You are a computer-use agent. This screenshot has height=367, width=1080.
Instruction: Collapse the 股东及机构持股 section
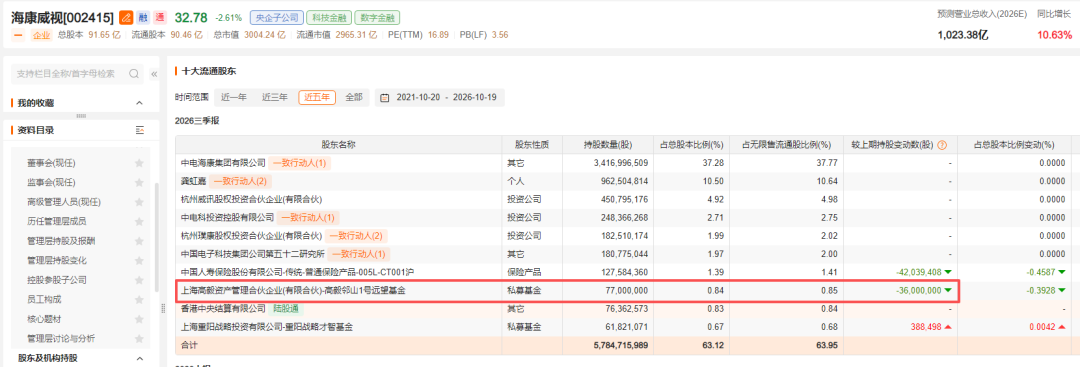139,359
